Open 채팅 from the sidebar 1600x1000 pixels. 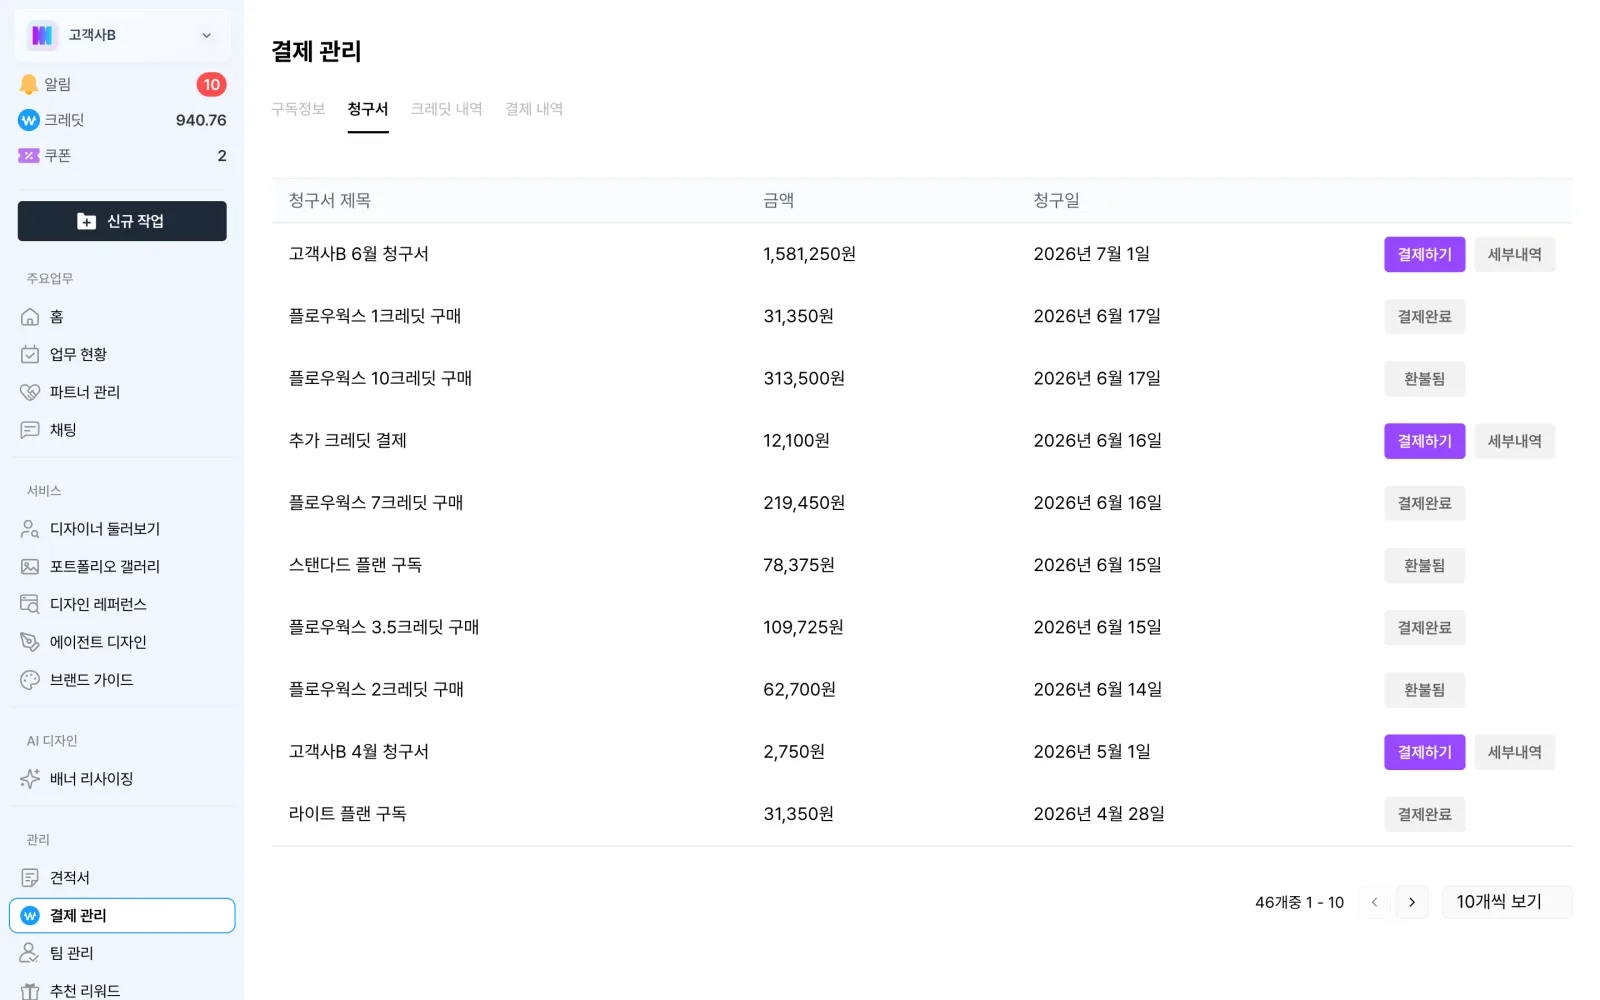pos(122,430)
